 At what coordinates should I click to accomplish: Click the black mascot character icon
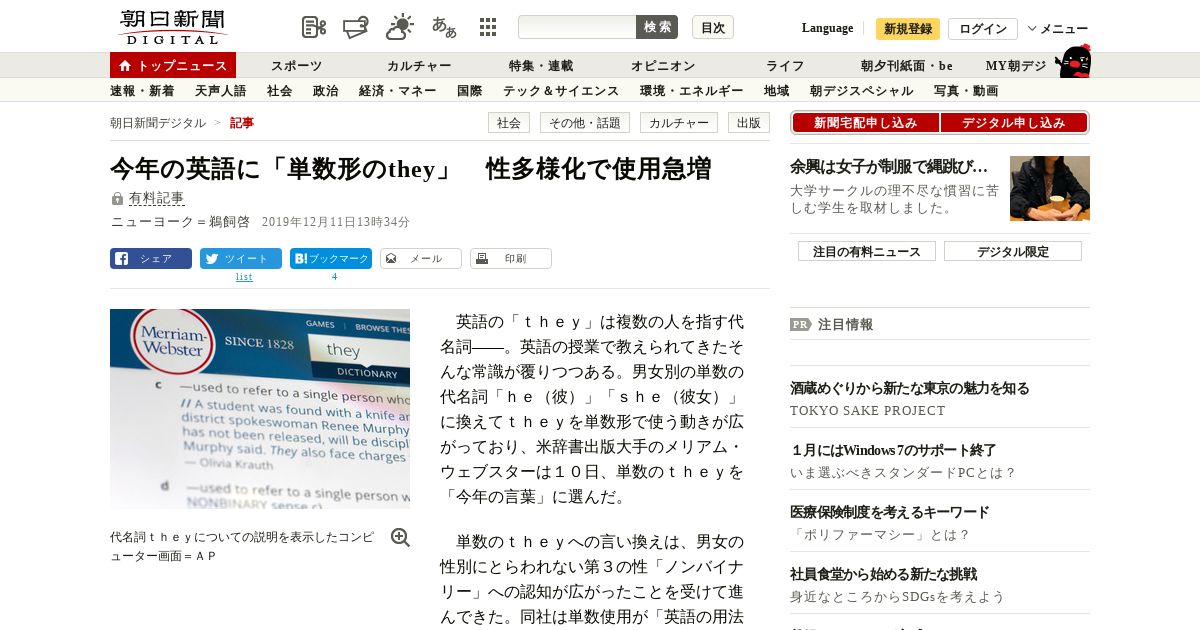point(1073,61)
